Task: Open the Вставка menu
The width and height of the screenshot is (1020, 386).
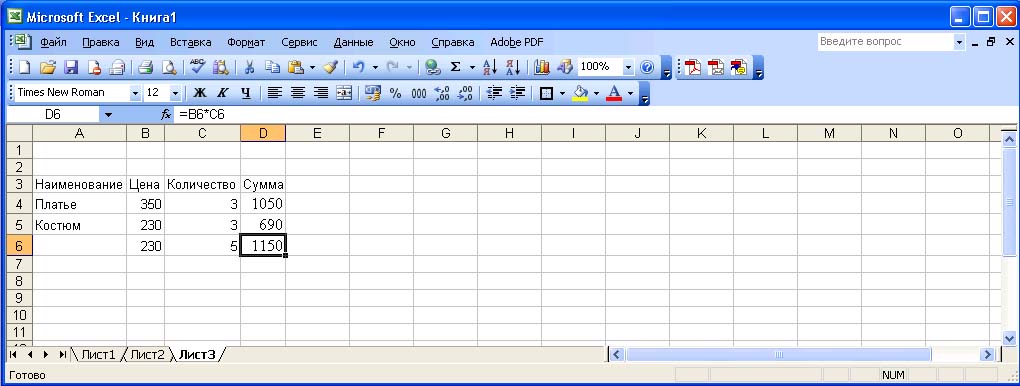Action: click(191, 42)
